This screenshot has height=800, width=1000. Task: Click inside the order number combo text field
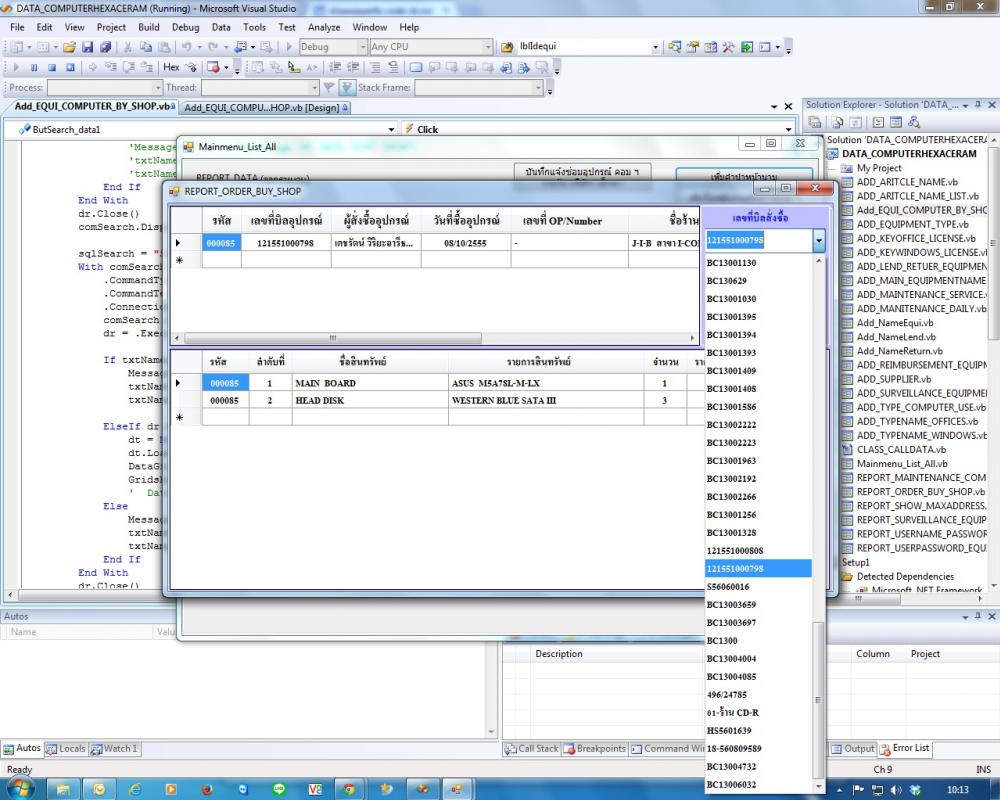coord(758,241)
